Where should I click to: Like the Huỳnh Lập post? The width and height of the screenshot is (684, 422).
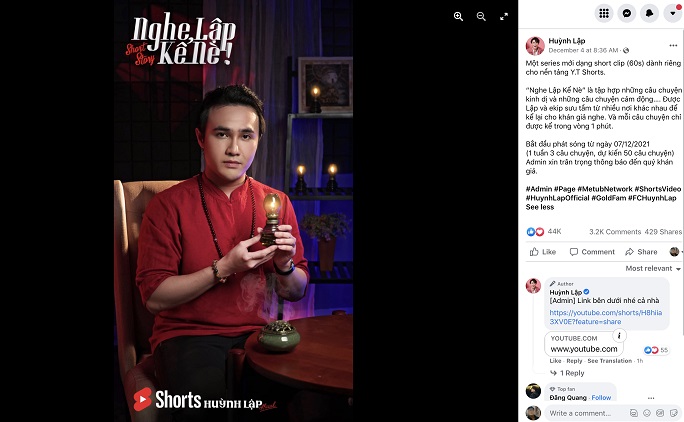(543, 252)
